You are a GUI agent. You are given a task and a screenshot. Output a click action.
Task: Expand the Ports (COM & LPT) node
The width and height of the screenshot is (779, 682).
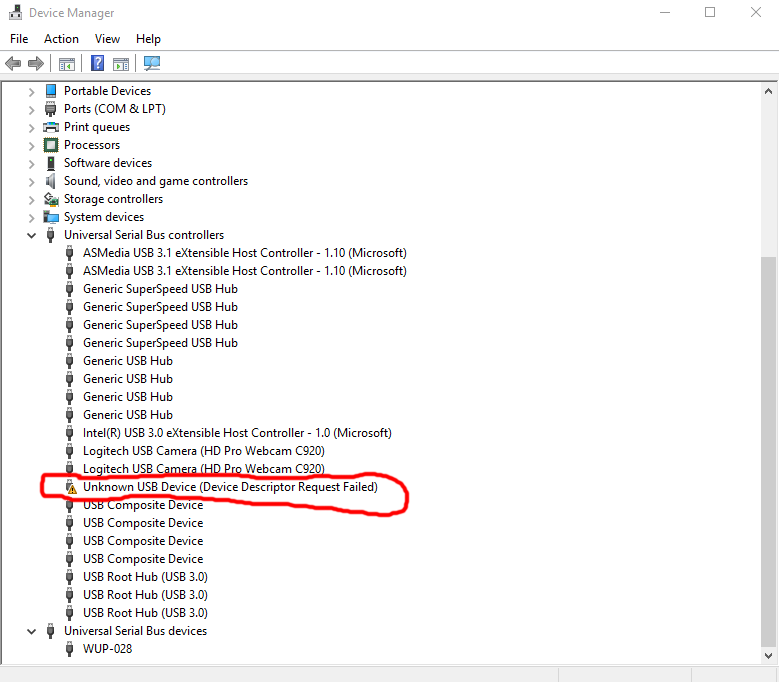pos(31,110)
